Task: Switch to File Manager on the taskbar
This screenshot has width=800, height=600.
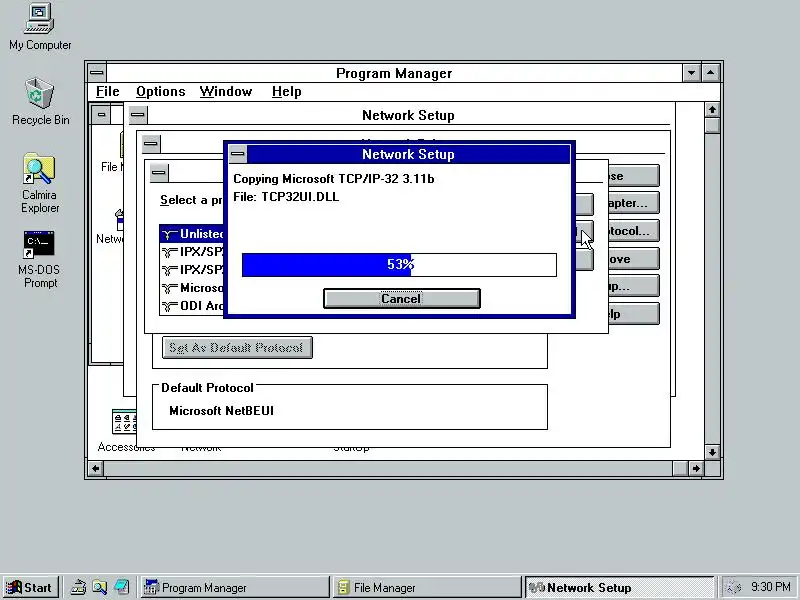Action: point(427,587)
